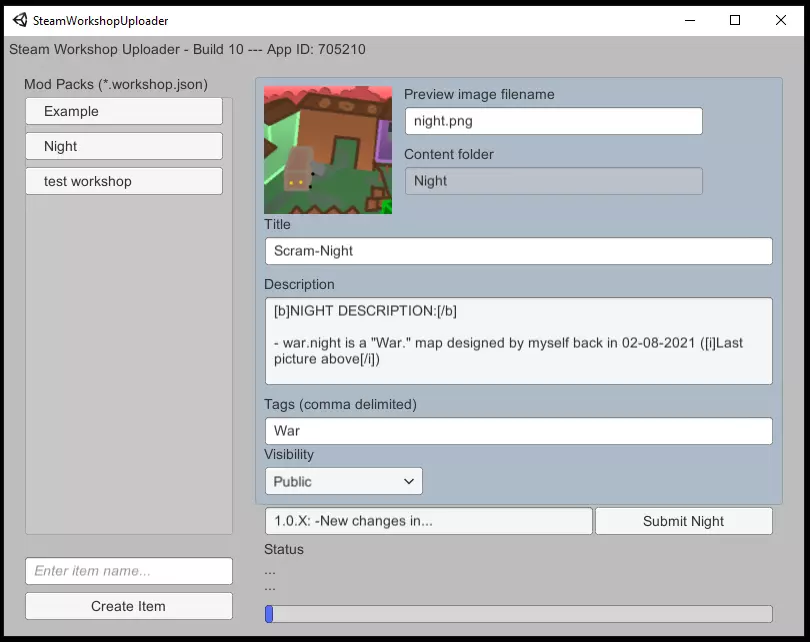
Task: Open the Visibility dropdown set to Public
Action: (x=344, y=481)
